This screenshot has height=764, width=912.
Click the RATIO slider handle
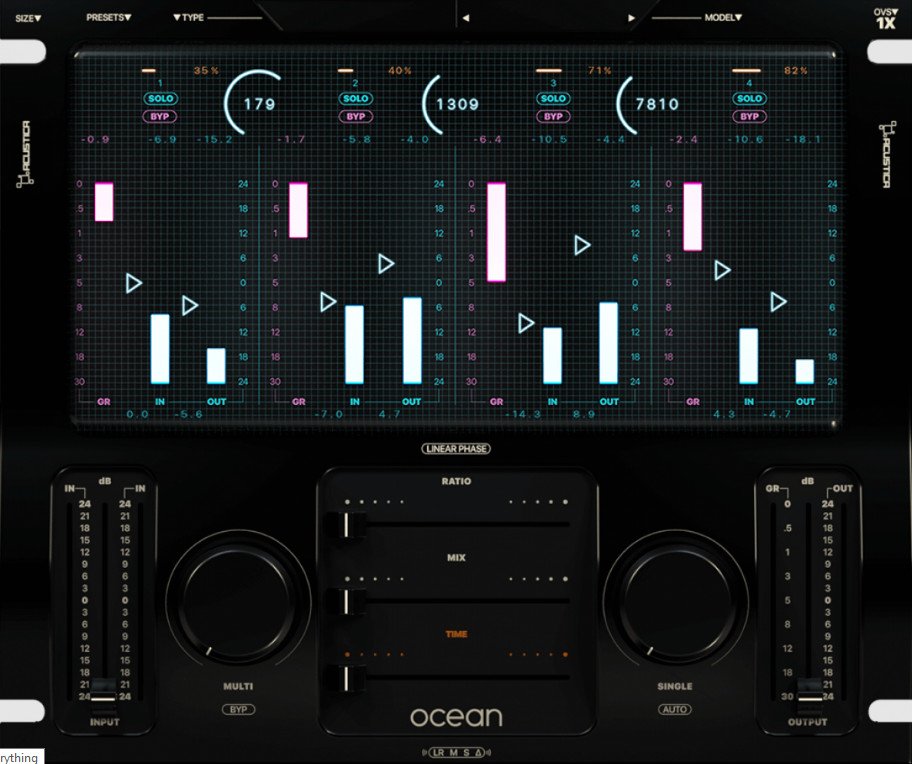pyautogui.click(x=345, y=525)
